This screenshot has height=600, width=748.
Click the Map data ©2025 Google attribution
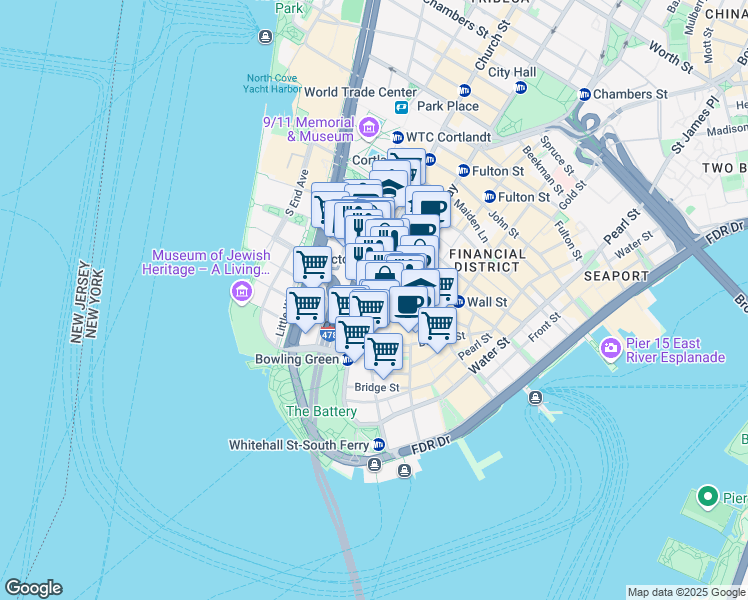pyautogui.click(x=687, y=593)
